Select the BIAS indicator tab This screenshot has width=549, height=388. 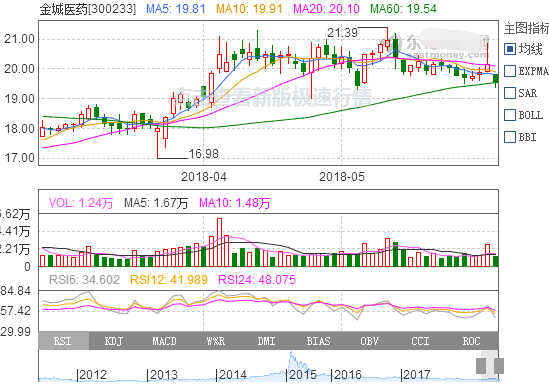coord(318,341)
